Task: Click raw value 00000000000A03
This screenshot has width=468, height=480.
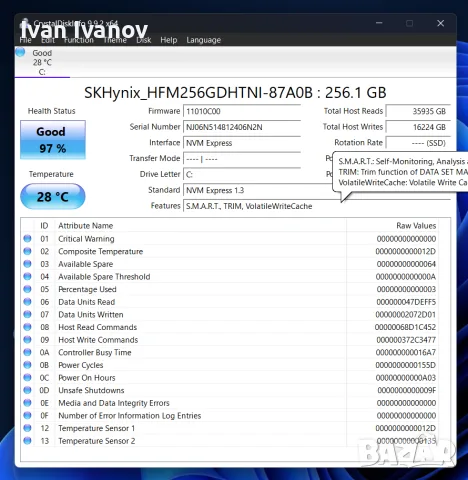Action: pos(406,378)
